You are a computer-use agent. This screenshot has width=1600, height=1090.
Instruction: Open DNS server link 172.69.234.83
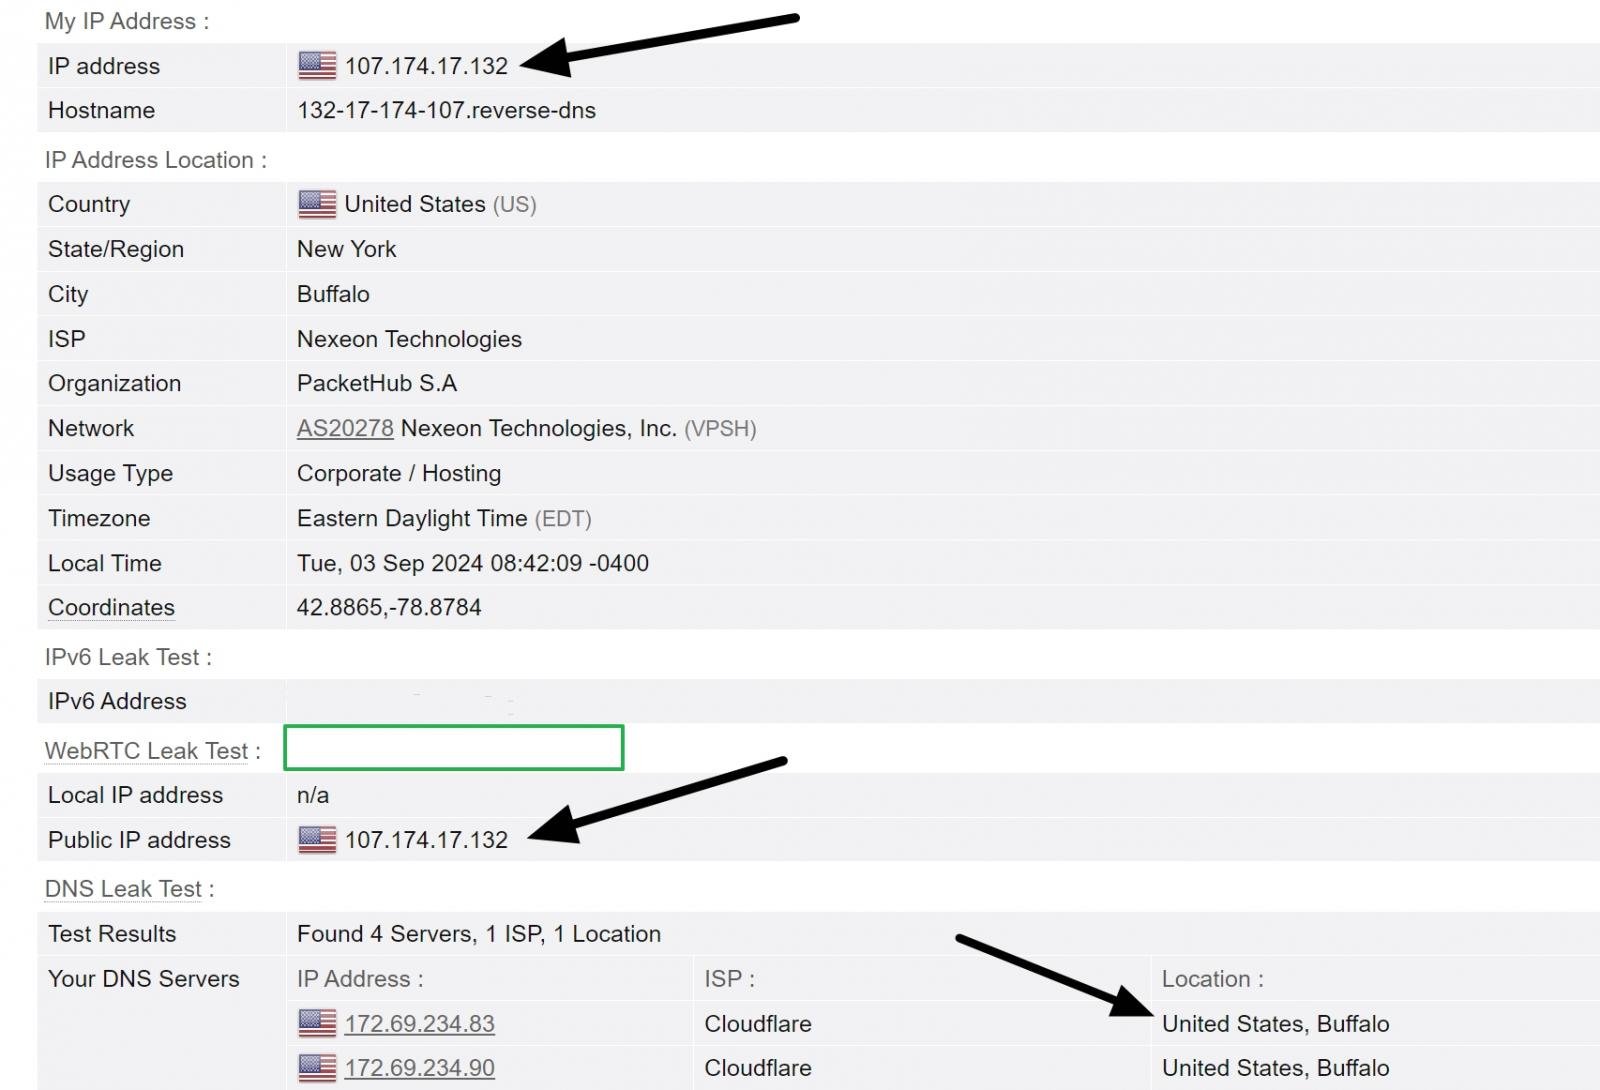tap(419, 1023)
